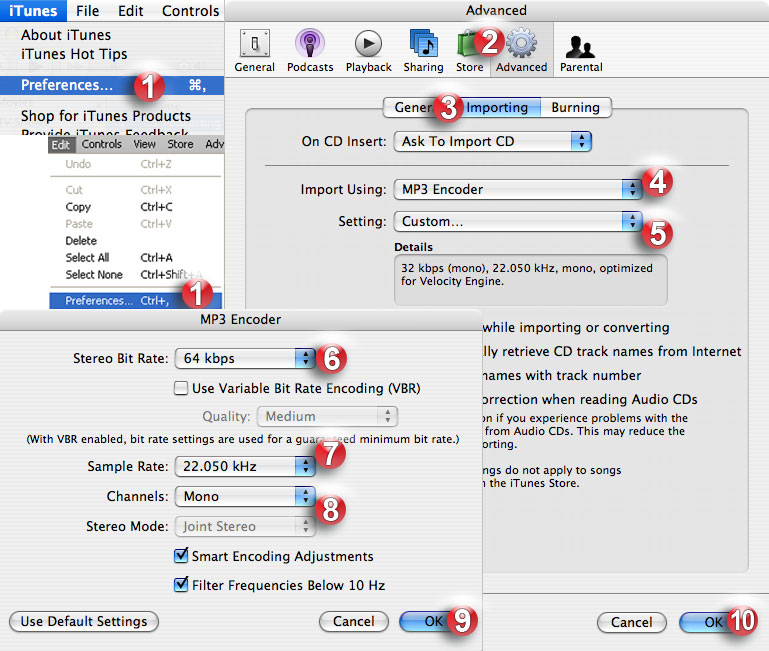Open the Import Using MP3 Encoder dropdown
769x651 pixels.
point(517,189)
